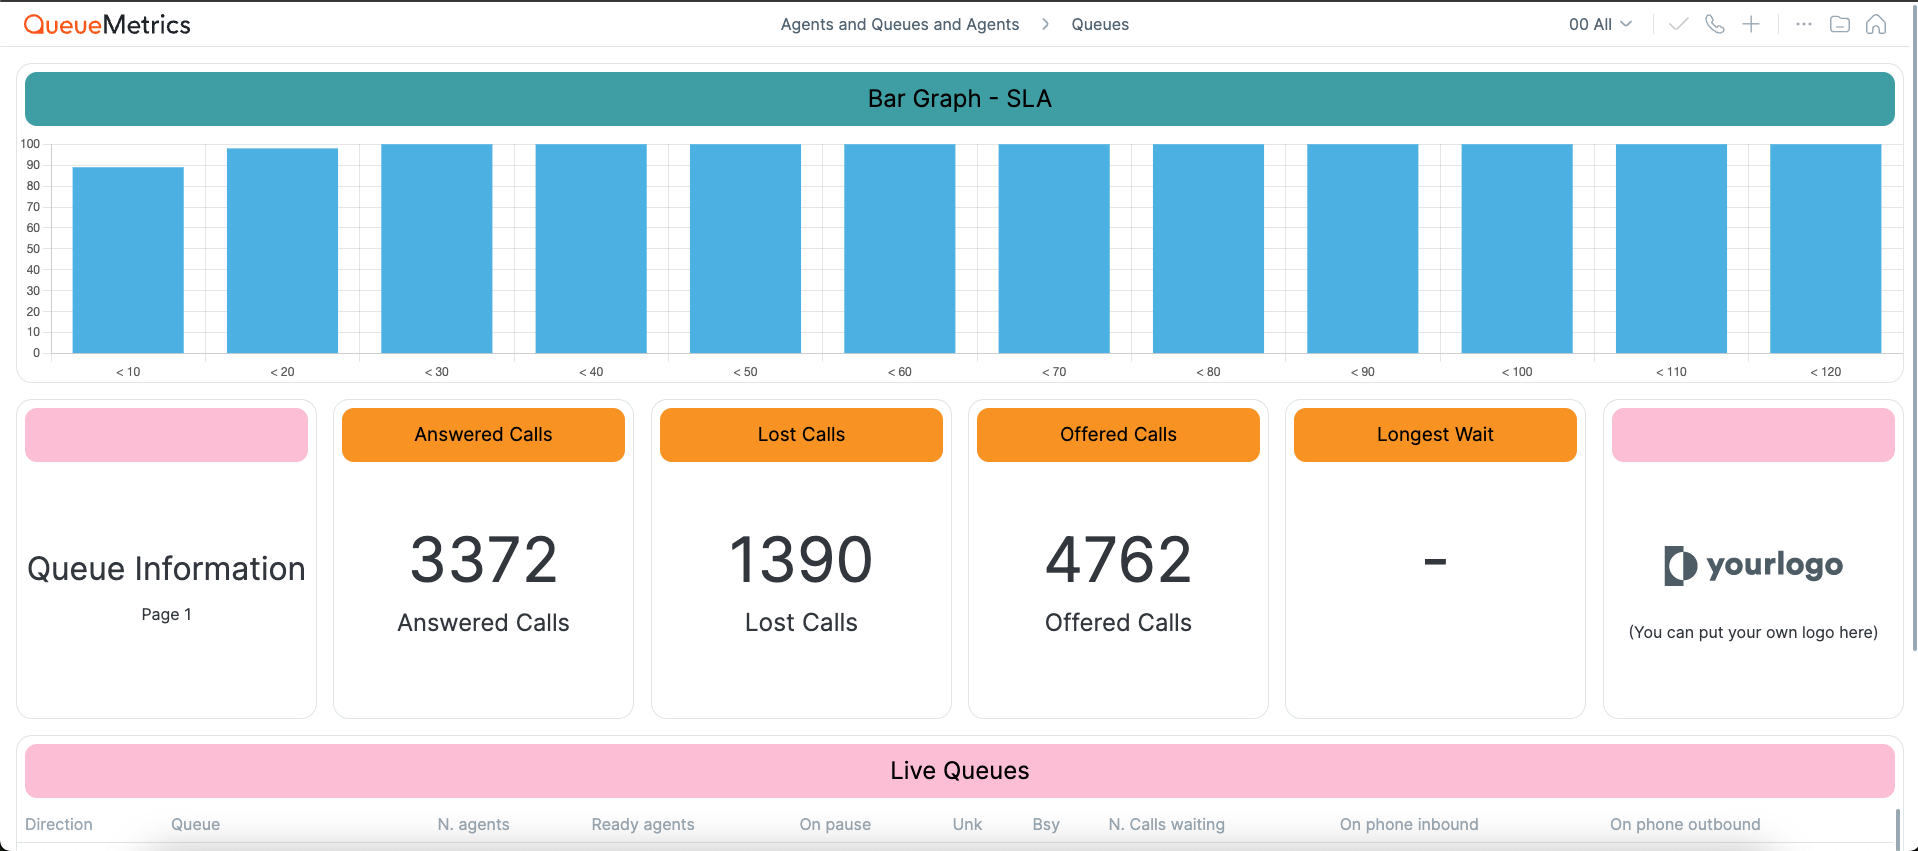Click the < 10 SLA bar

pos(128,260)
